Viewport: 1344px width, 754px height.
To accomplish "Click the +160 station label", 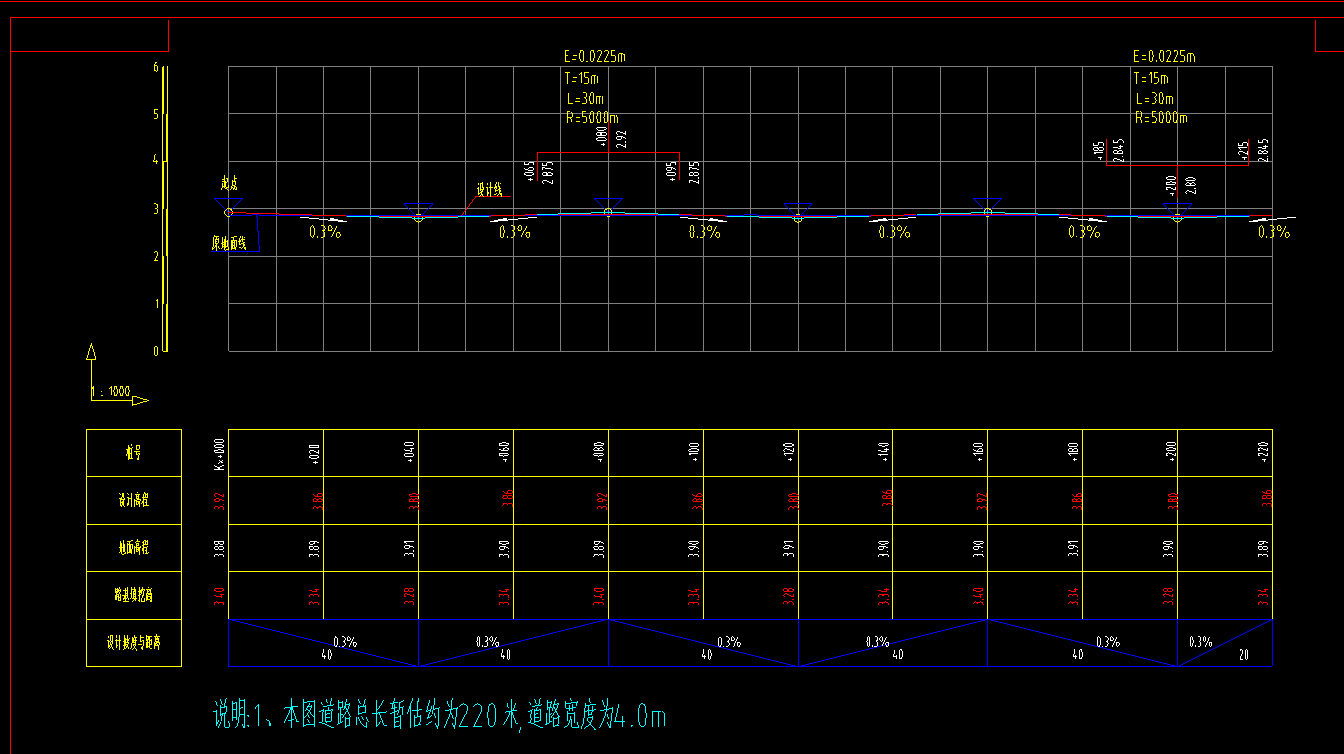I will (980, 454).
